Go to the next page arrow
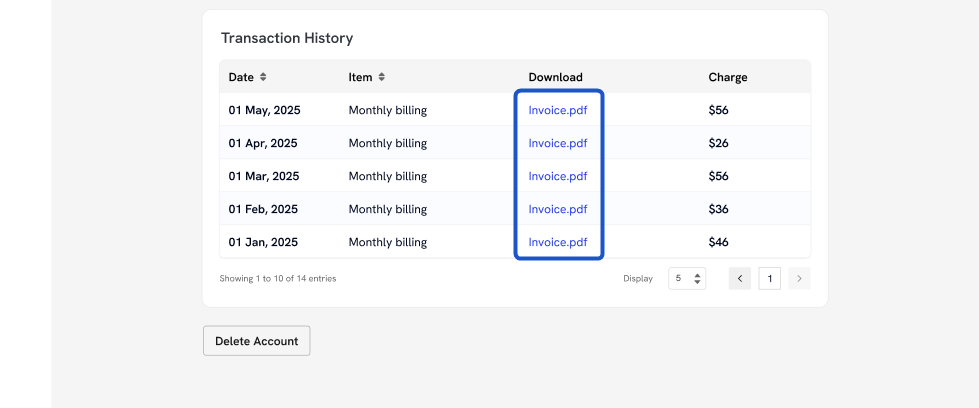 tap(799, 279)
